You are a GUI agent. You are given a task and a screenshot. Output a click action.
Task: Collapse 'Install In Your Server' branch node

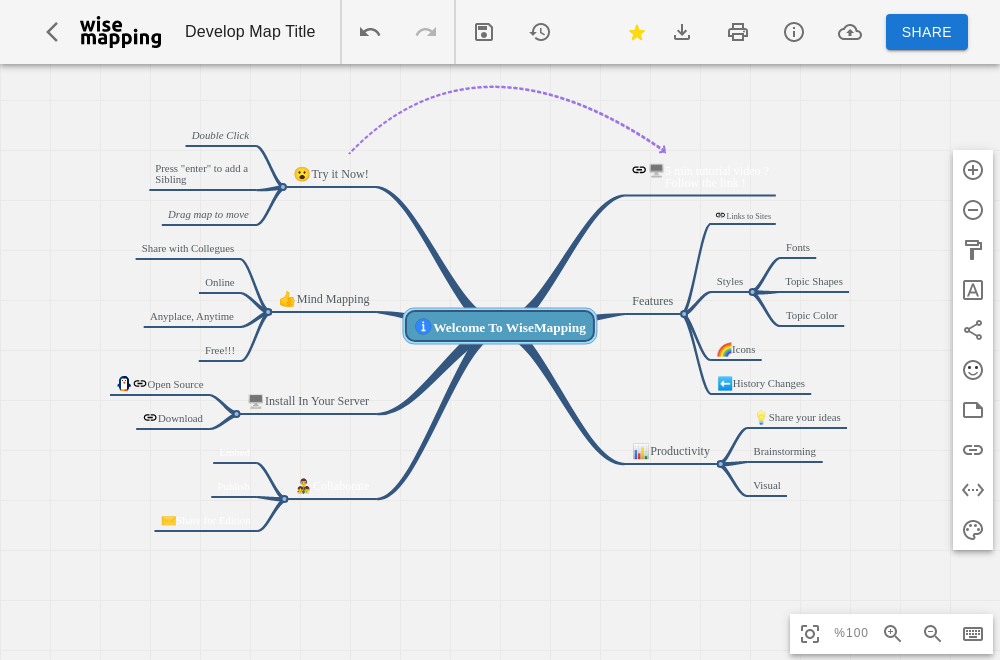pyautogui.click(x=237, y=414)
